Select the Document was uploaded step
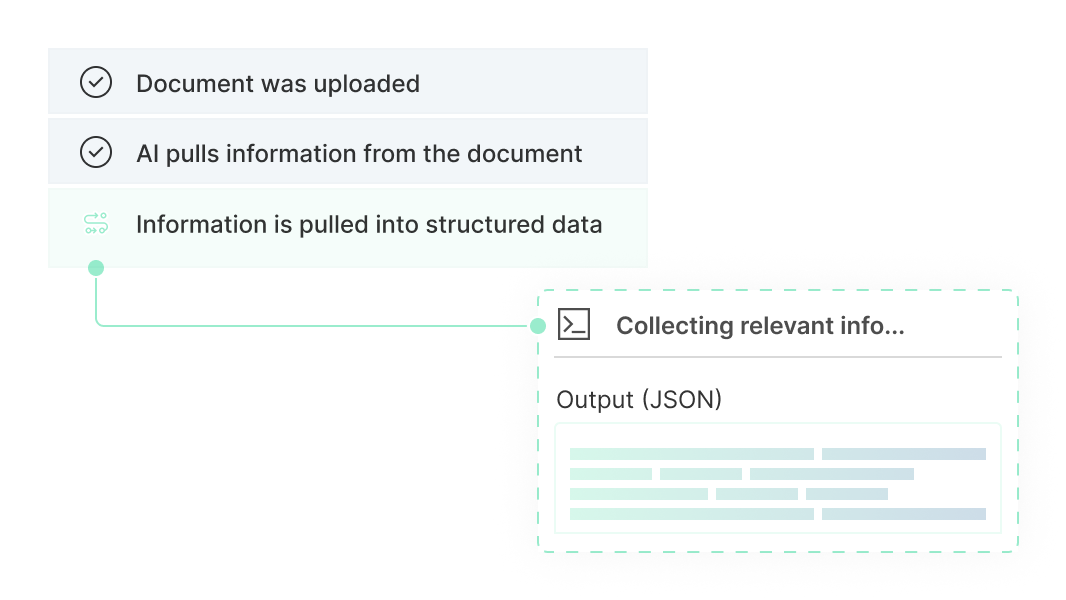1066x600 pixels. click(278, 83)
